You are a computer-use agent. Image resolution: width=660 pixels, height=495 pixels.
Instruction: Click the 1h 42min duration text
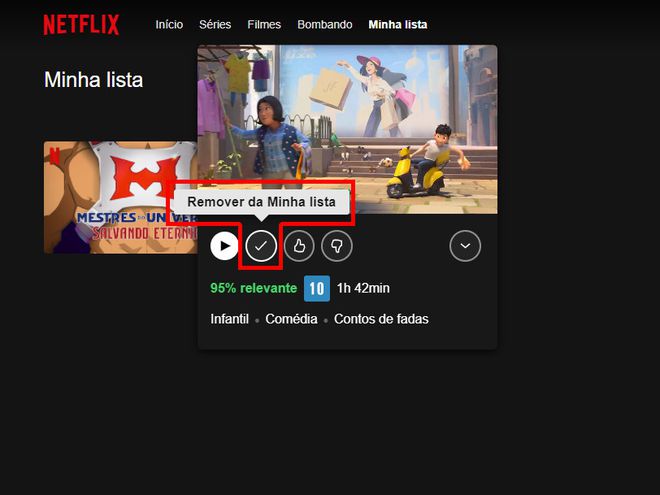tap(363, 288)
